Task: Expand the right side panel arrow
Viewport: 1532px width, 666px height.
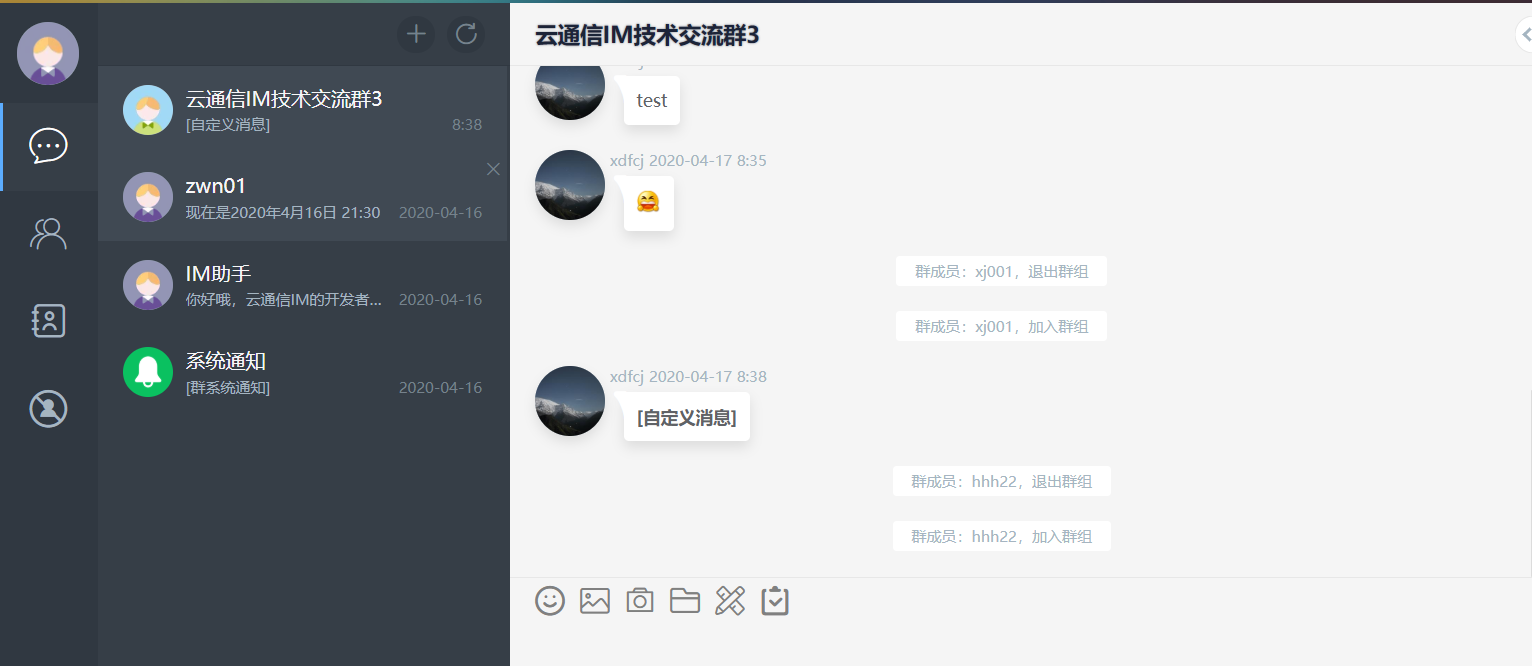Action: [x=1524, y=34]
